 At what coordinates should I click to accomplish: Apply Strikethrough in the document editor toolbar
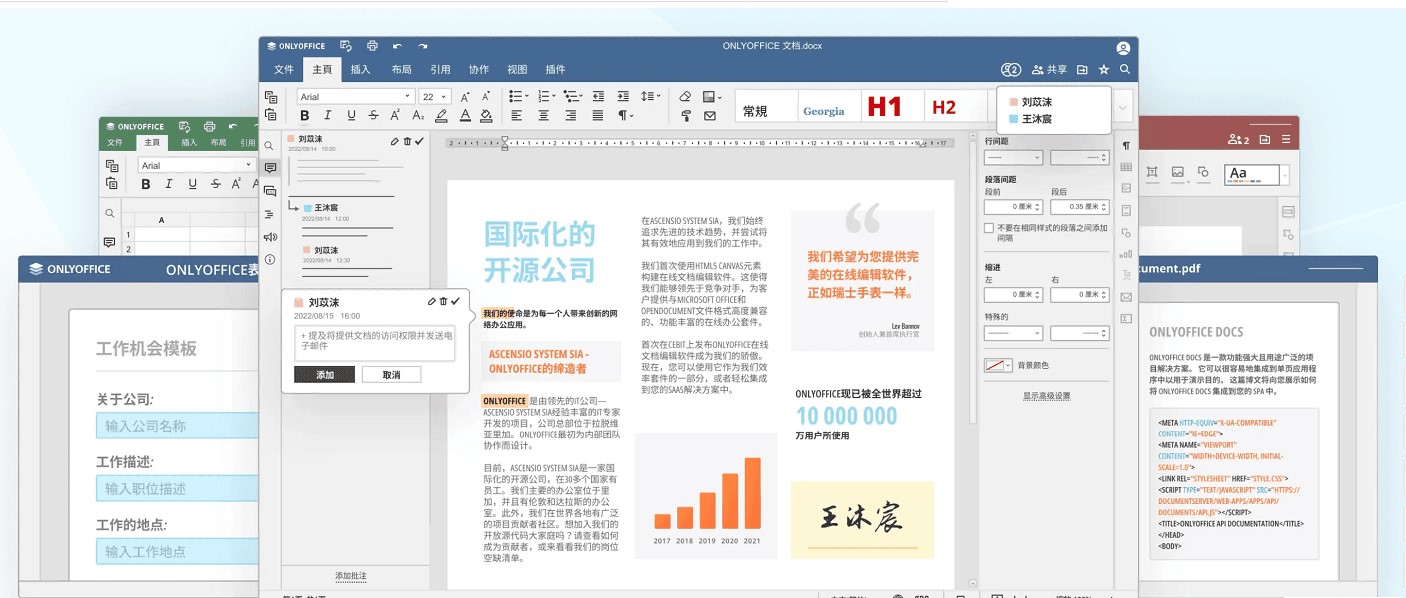tap(373, 115)
